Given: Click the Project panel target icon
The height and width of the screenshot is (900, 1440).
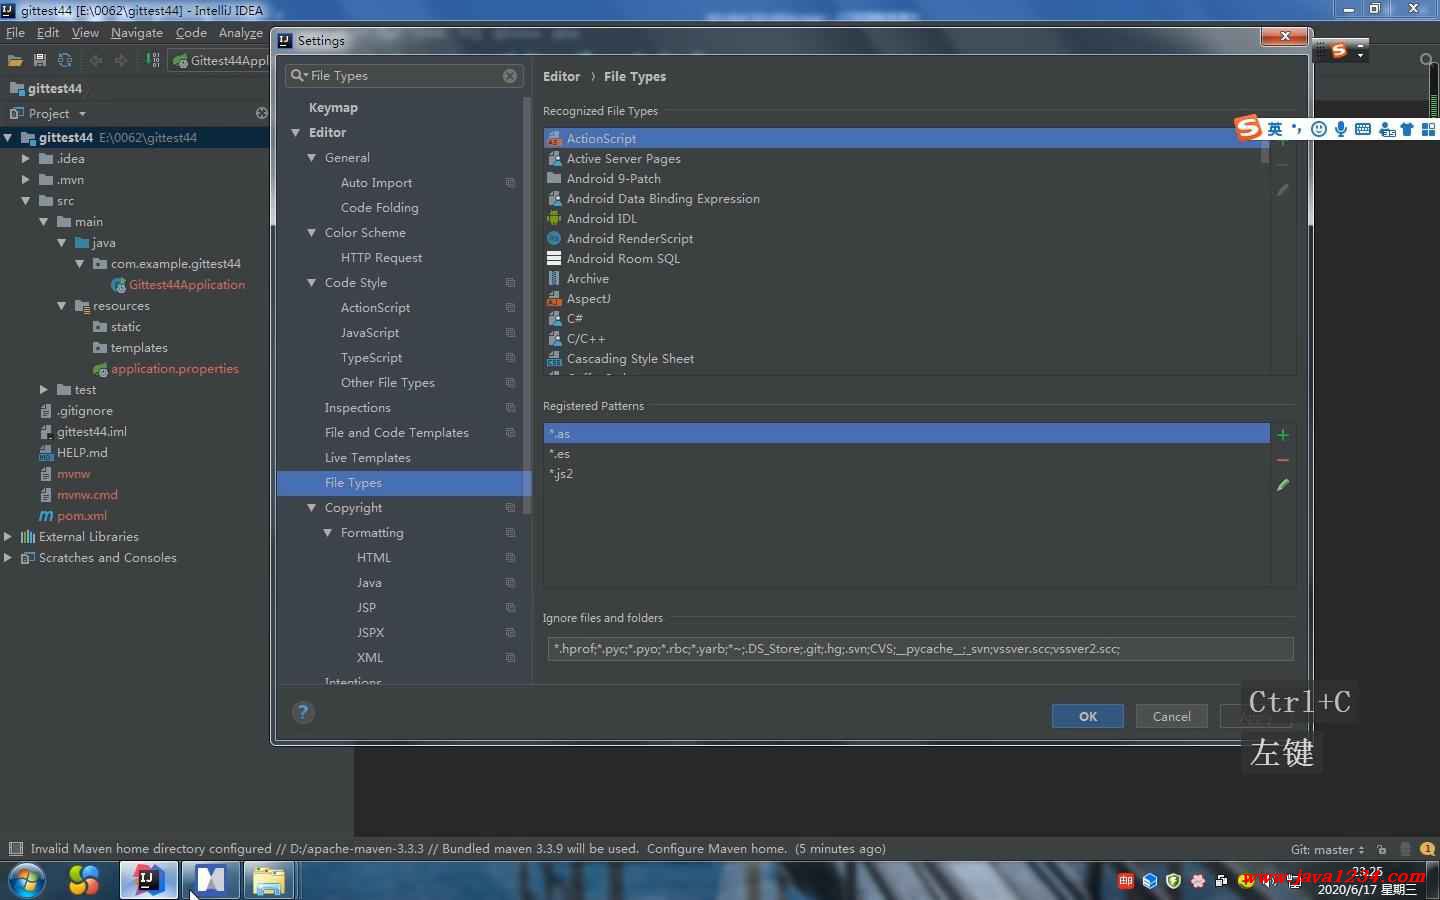Looking at the screenshot, I should click(x=262, y=113).
